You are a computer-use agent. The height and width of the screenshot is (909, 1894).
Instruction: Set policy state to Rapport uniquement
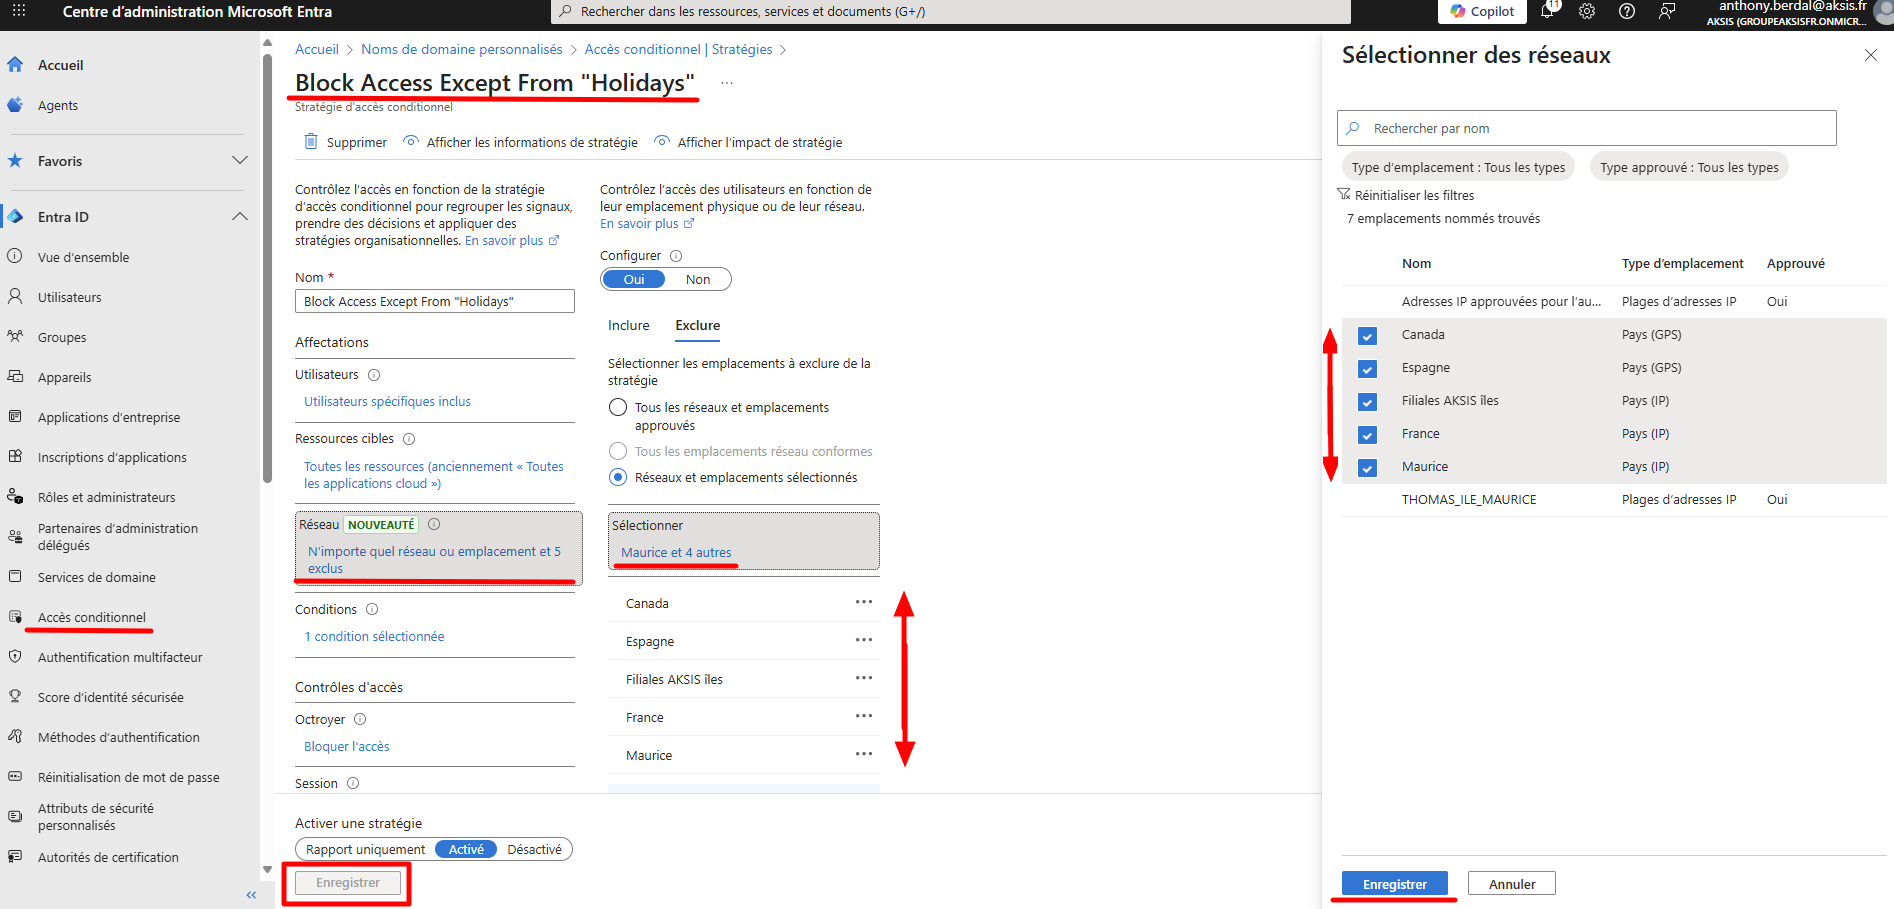tap(365, 849)
